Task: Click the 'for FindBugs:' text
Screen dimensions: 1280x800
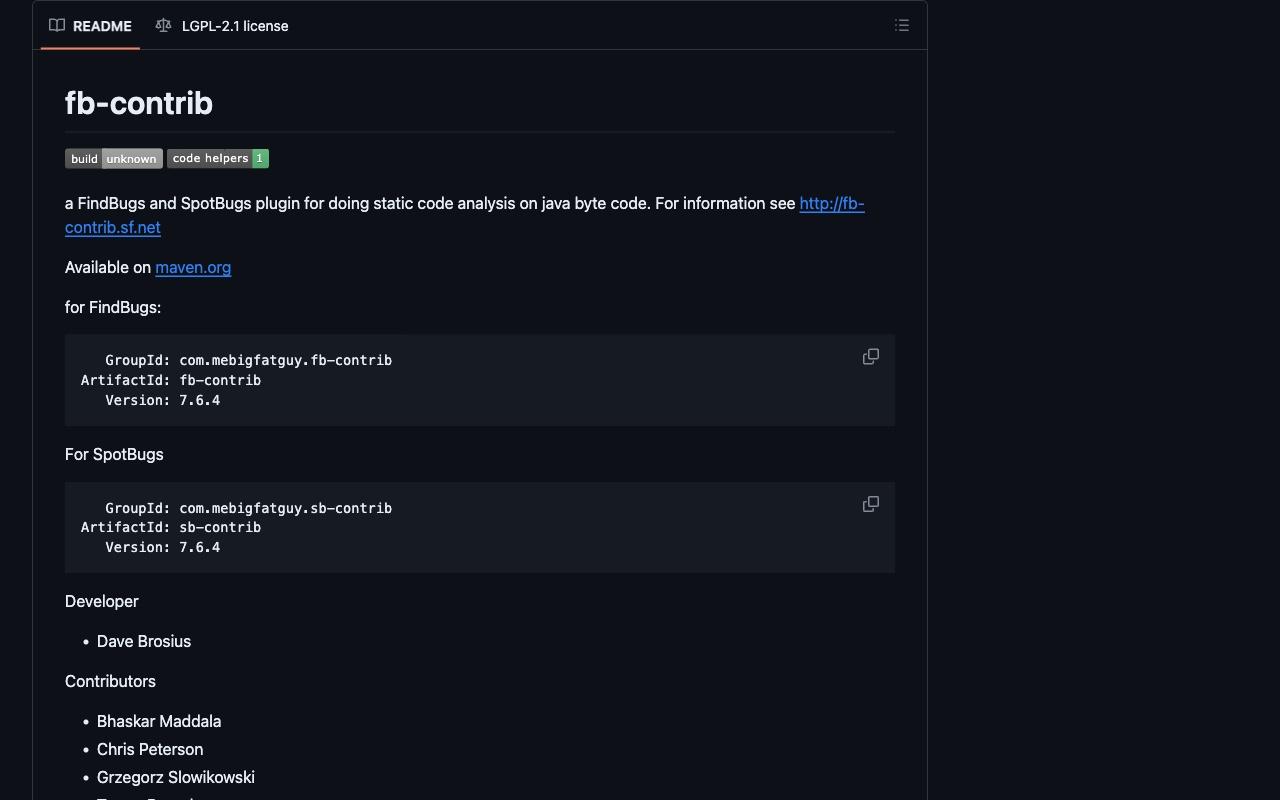Action: [113, 307]
